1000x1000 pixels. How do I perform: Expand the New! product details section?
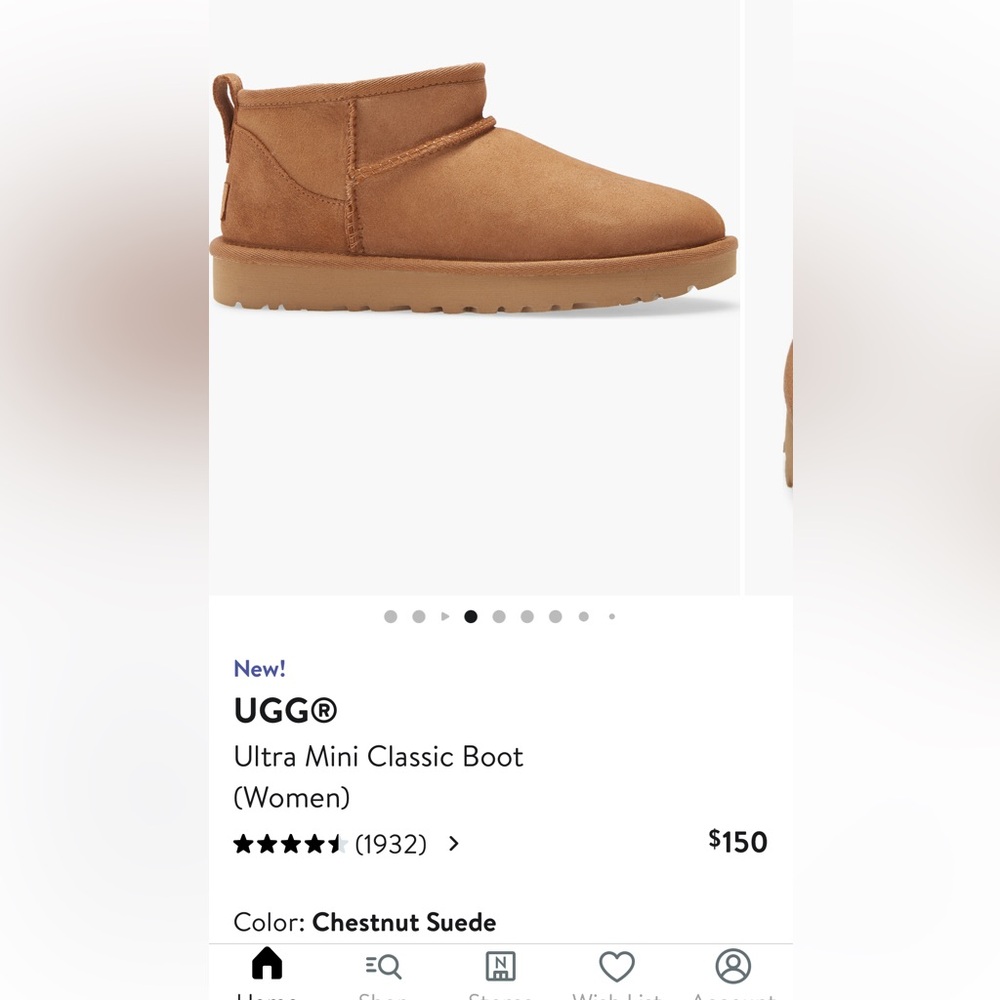click(259, 669)
